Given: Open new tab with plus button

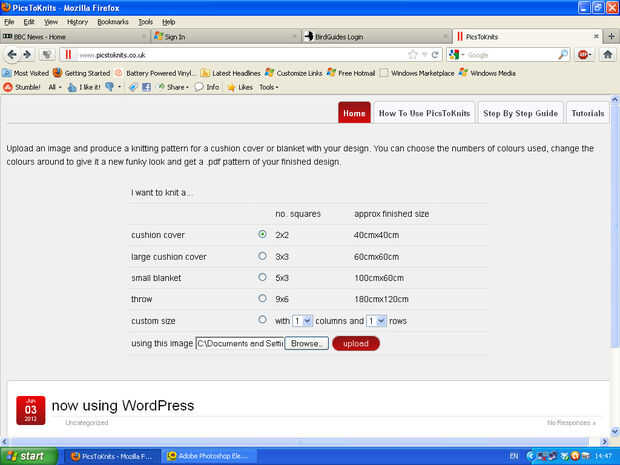Looking at the screenshot, I should point(611,36).
